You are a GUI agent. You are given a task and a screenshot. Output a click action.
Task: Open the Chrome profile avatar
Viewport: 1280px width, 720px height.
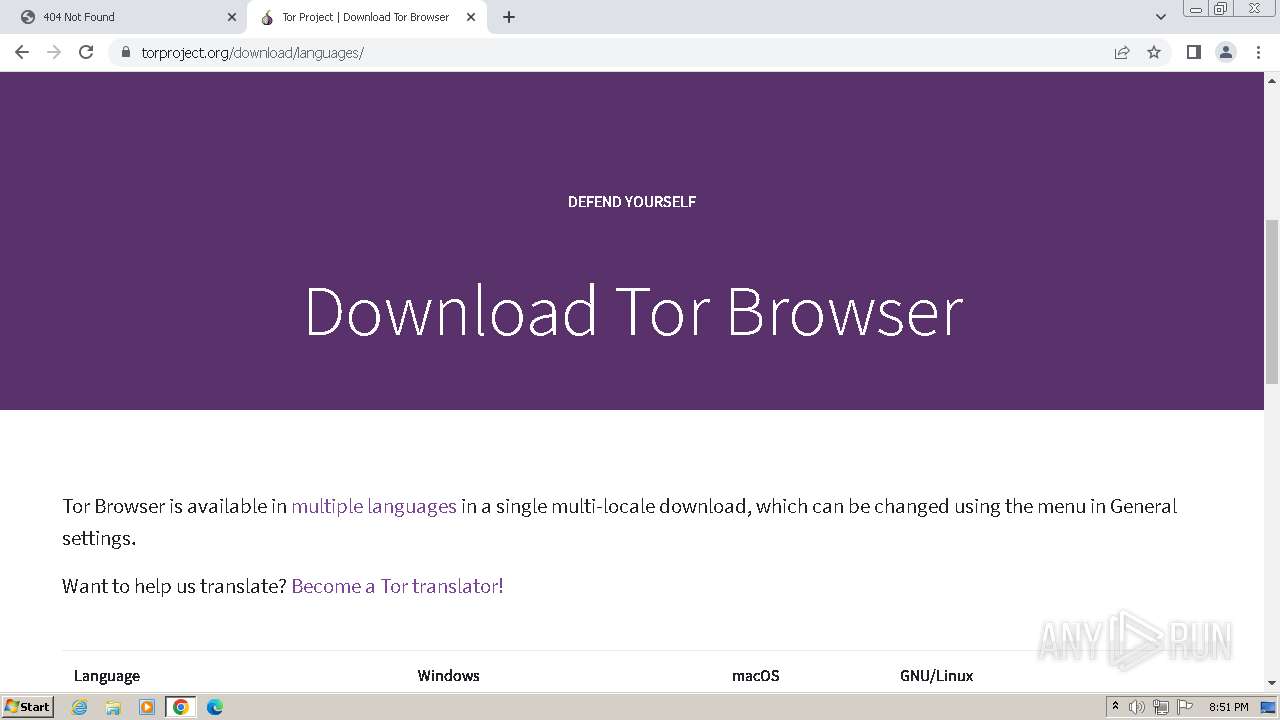(x=1226, y=52)
